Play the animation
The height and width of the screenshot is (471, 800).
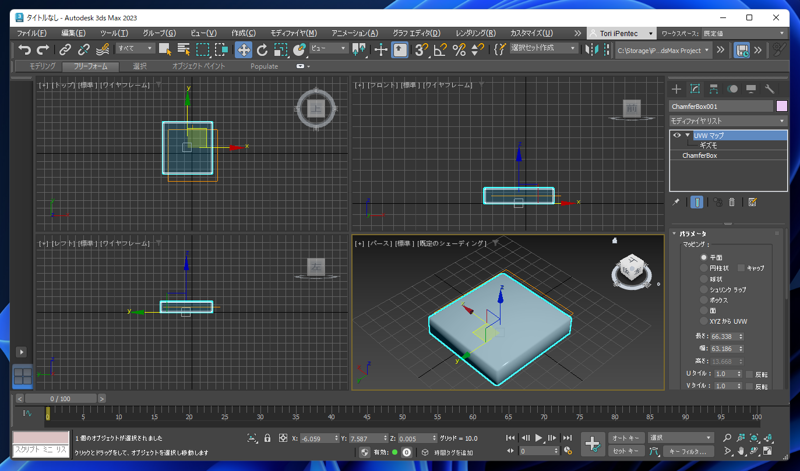pyautogui.click(x=538, y=438)
